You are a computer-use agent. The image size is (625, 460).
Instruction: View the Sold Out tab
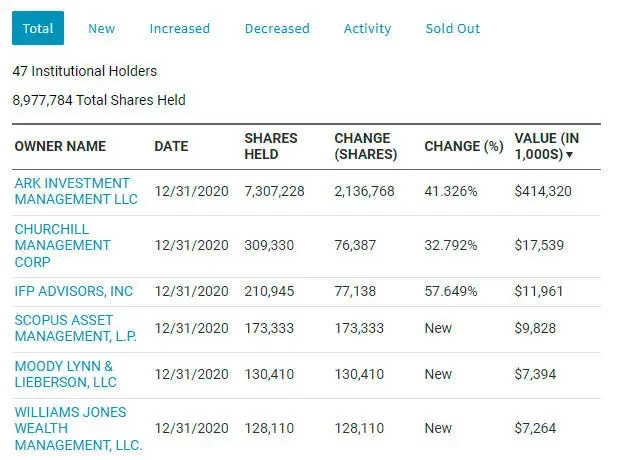pos(452,28)
